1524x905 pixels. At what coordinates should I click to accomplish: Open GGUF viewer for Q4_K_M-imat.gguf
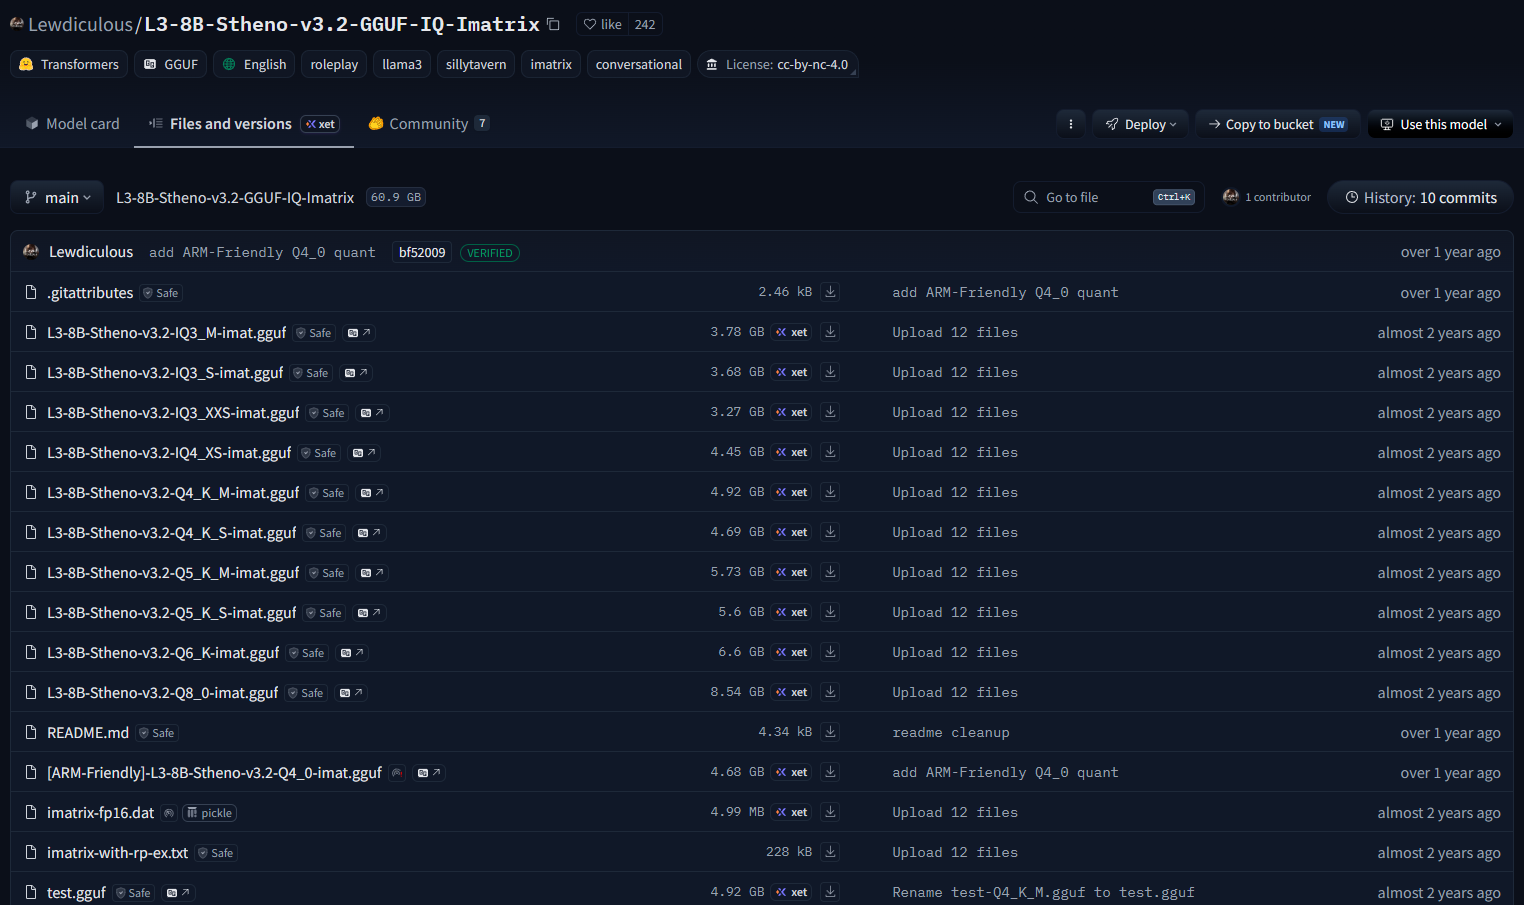[372, 493]
